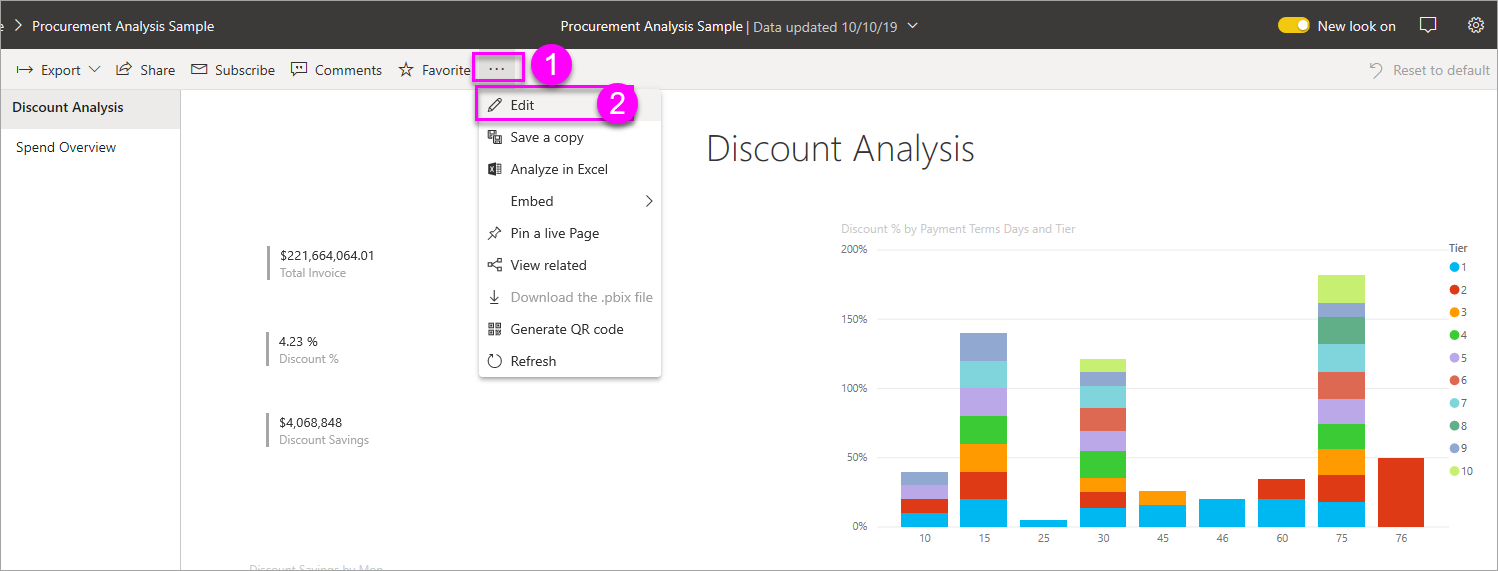
Task: Click the Favorite star icon
Action: (x=406, y=70)
